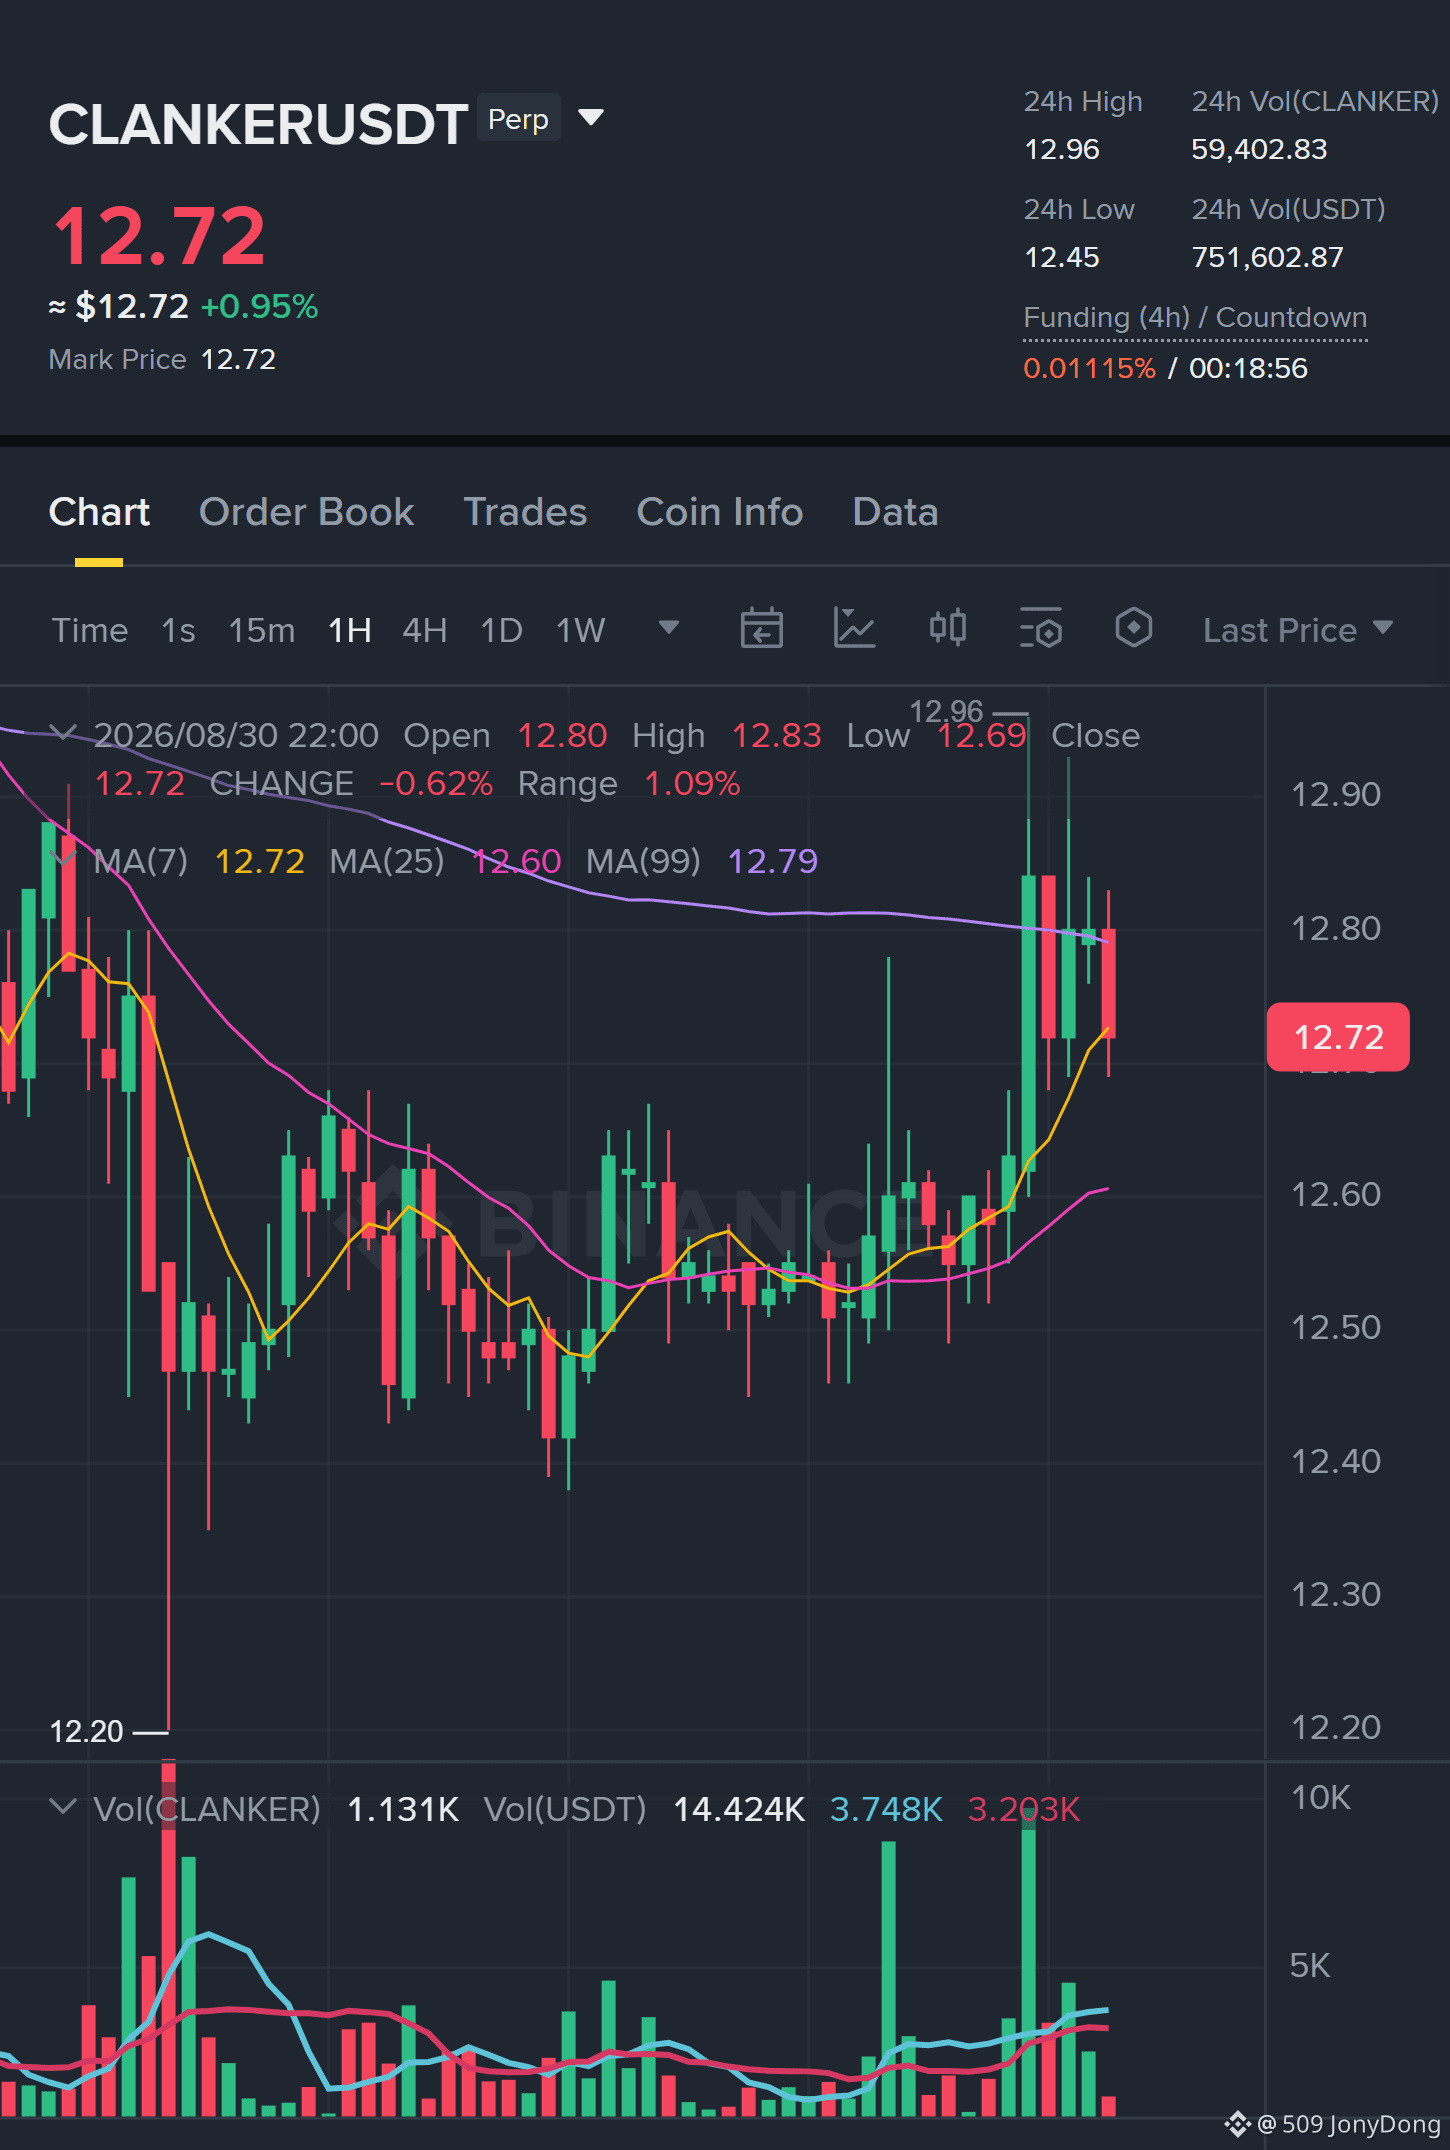Select the 4H interval
The image size is (1450, 2150).
[x=425, y=630]
